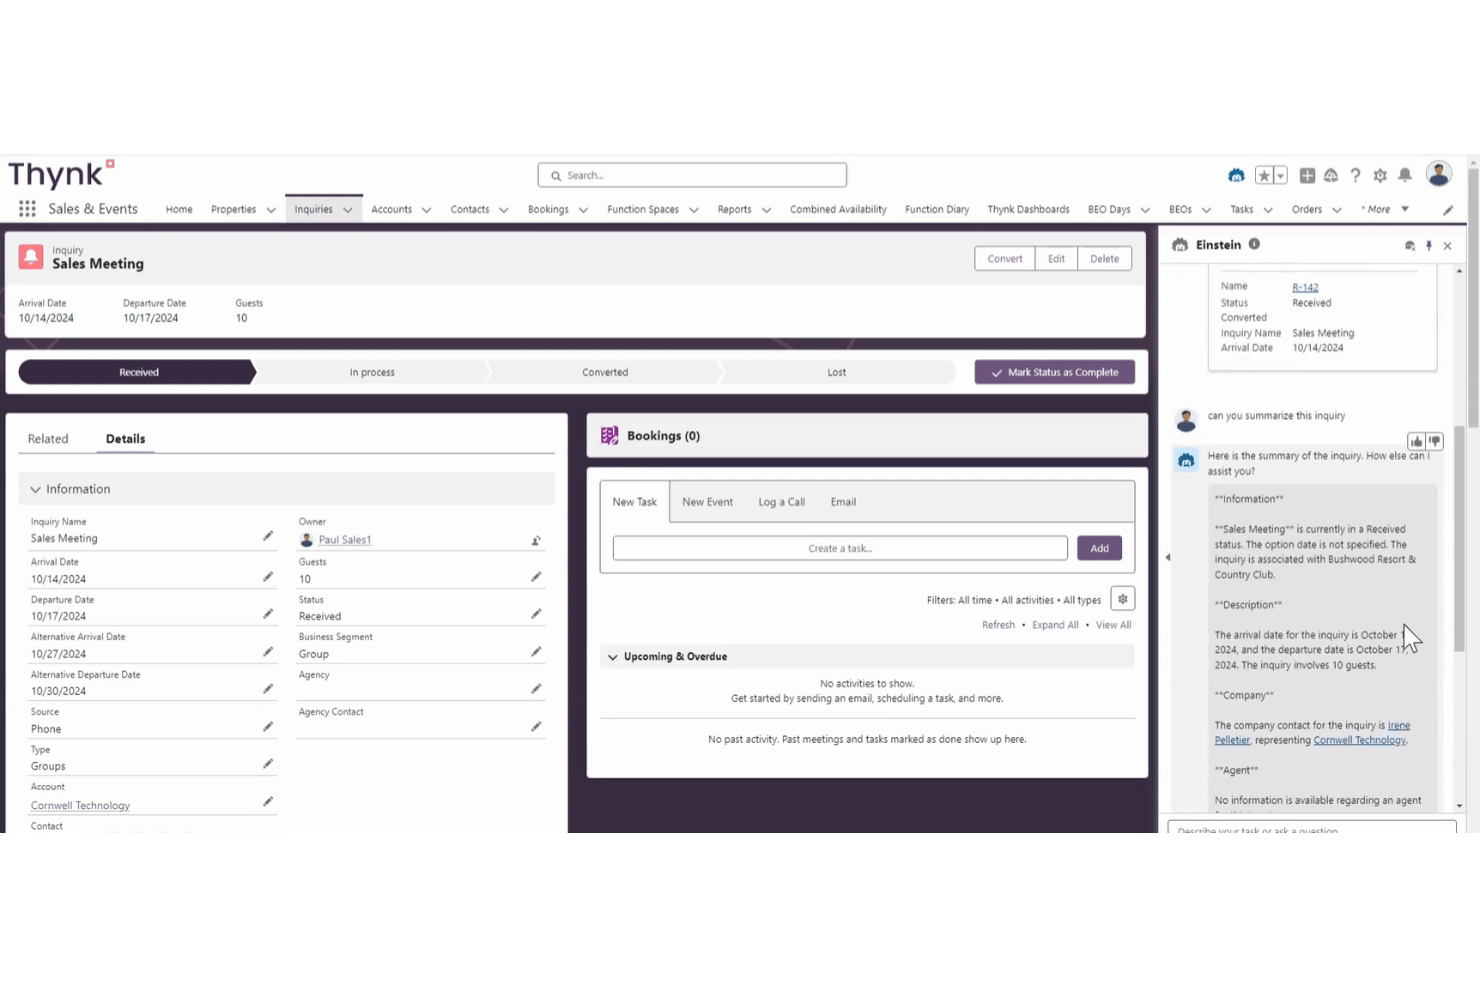
Task: Open the Bookings tab dropdown arrow
Action: tap(583, 210)
